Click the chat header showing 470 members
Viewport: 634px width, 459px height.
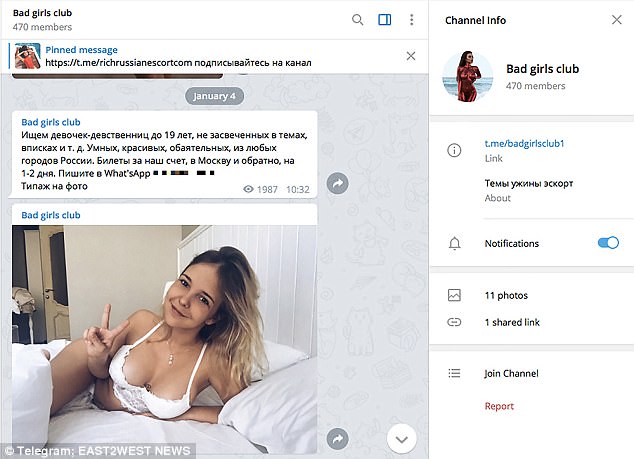pyautogui.click(x=42, y=20)
